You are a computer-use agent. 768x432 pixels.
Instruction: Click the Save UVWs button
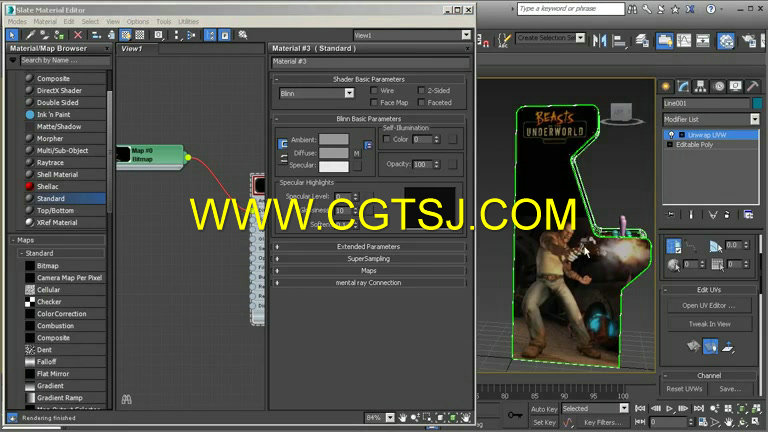pyautogui.click(x=730, y=389)
